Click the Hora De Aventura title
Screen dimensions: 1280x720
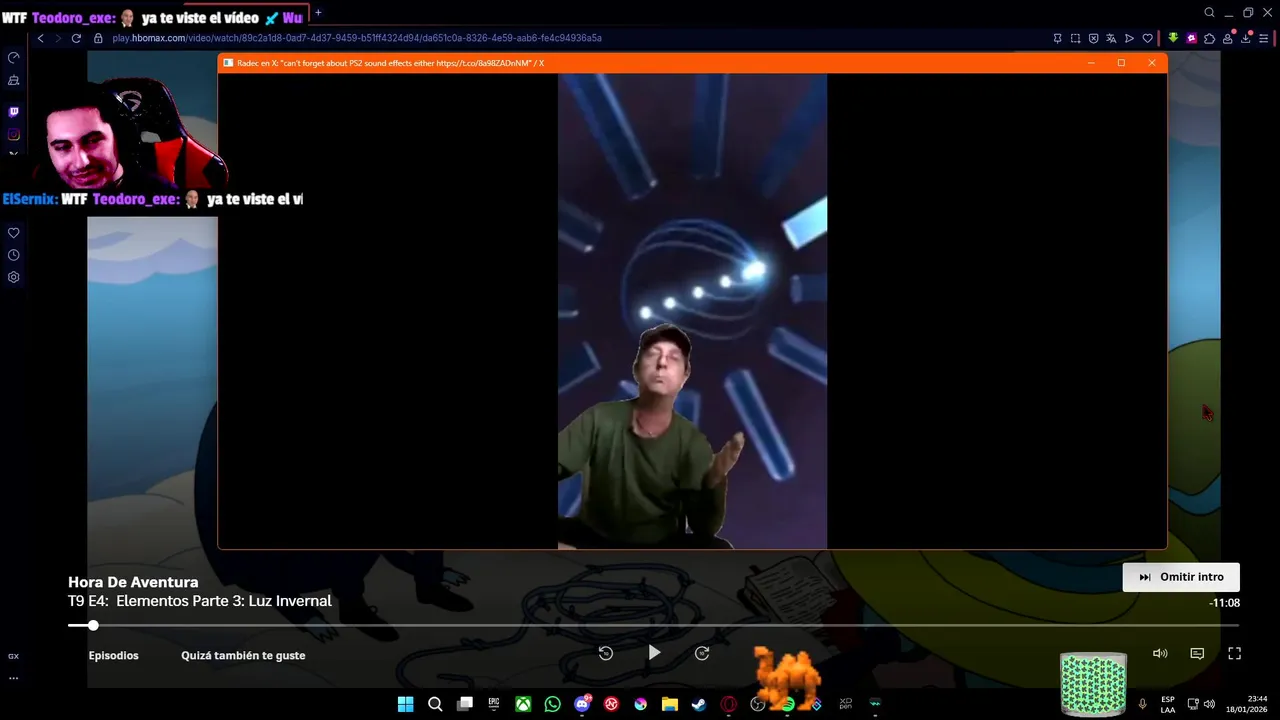tap(133, 582)
